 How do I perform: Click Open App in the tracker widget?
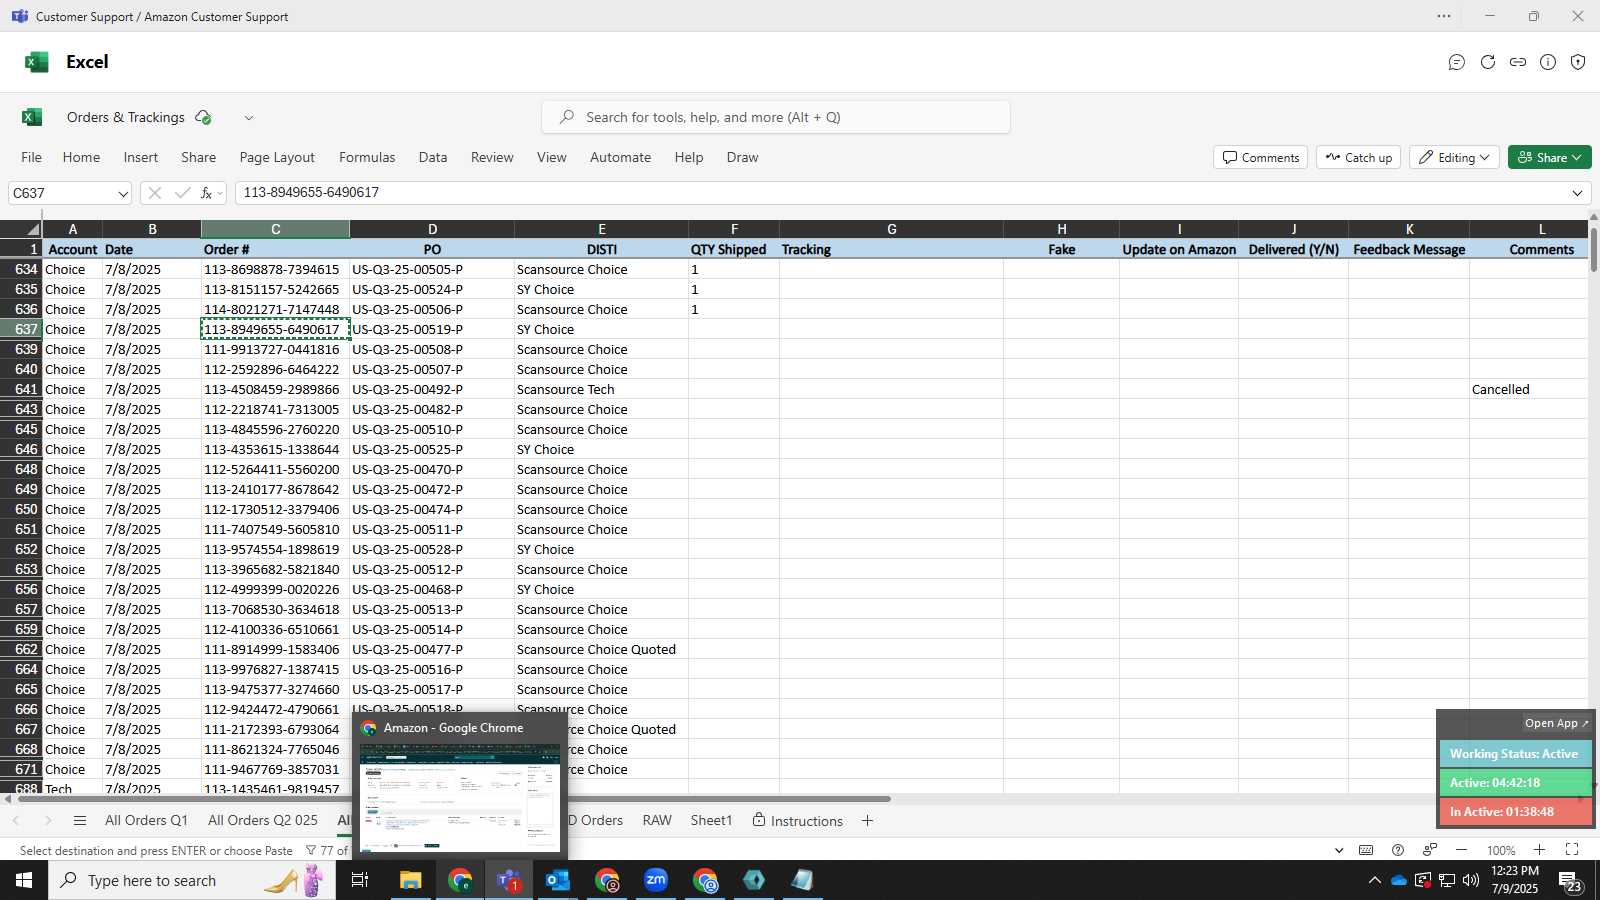(x=1557, y=723)
